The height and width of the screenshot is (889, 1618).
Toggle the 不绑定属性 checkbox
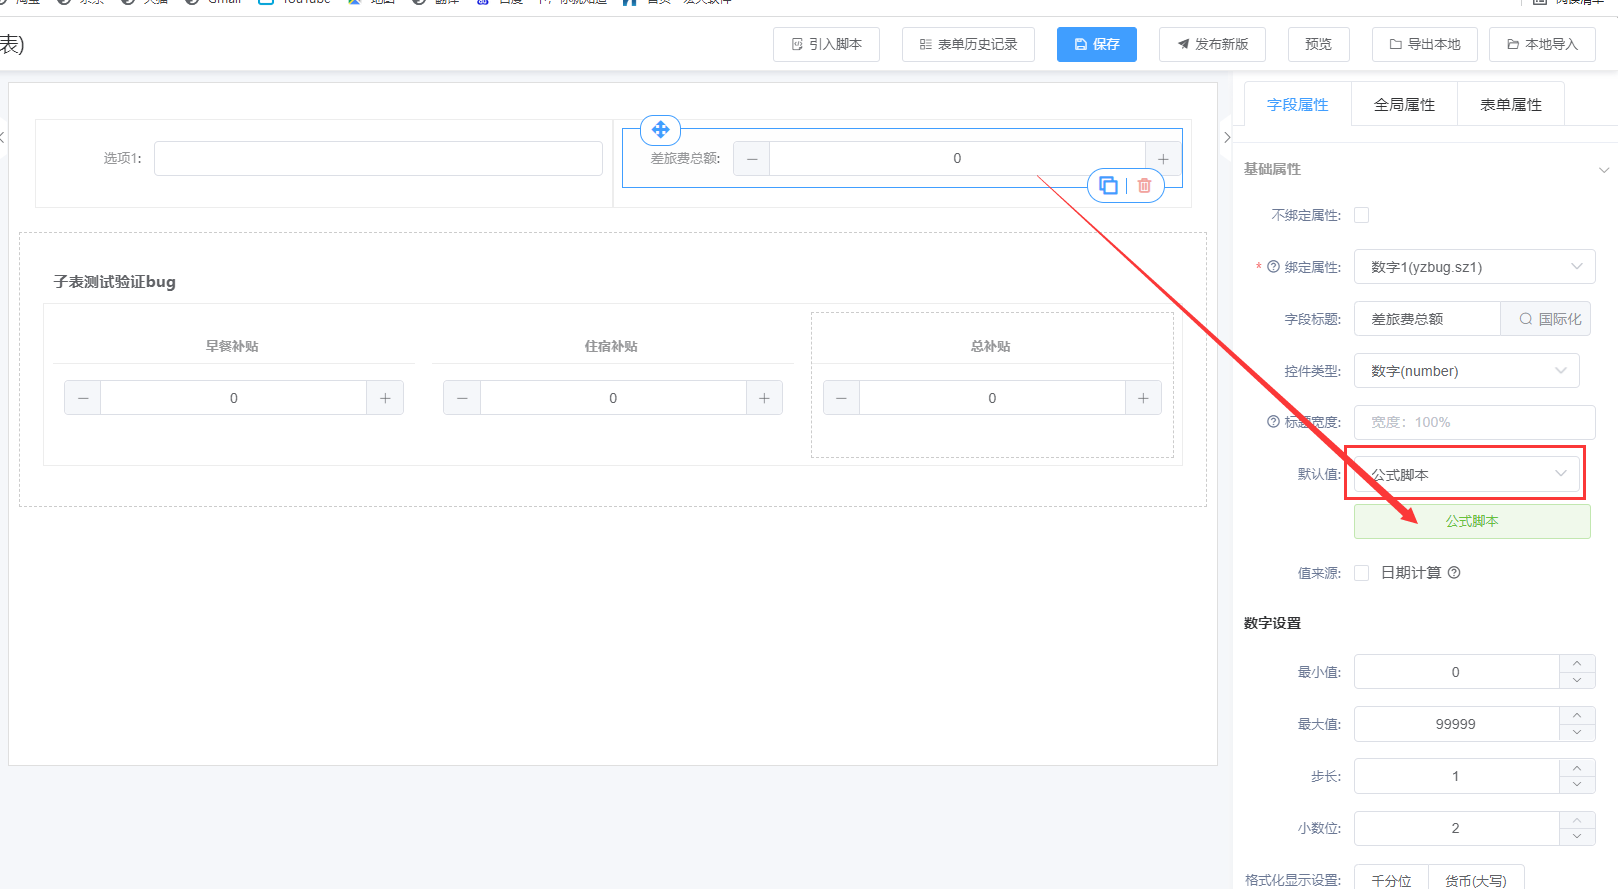1361,215
